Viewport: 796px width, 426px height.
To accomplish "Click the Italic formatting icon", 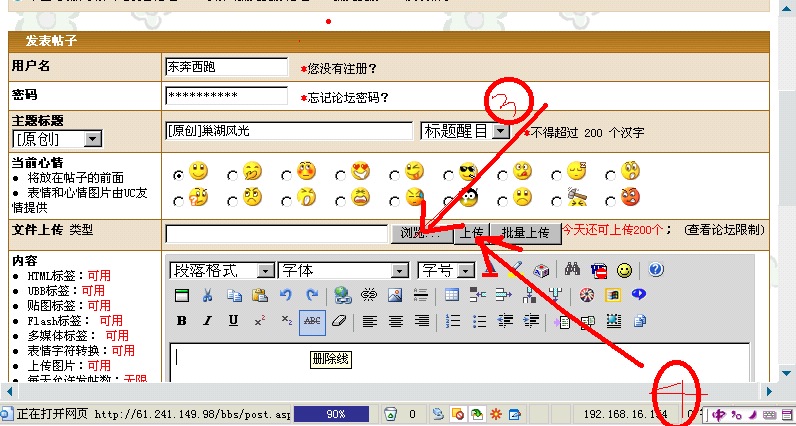I will [x=207, y=321].
